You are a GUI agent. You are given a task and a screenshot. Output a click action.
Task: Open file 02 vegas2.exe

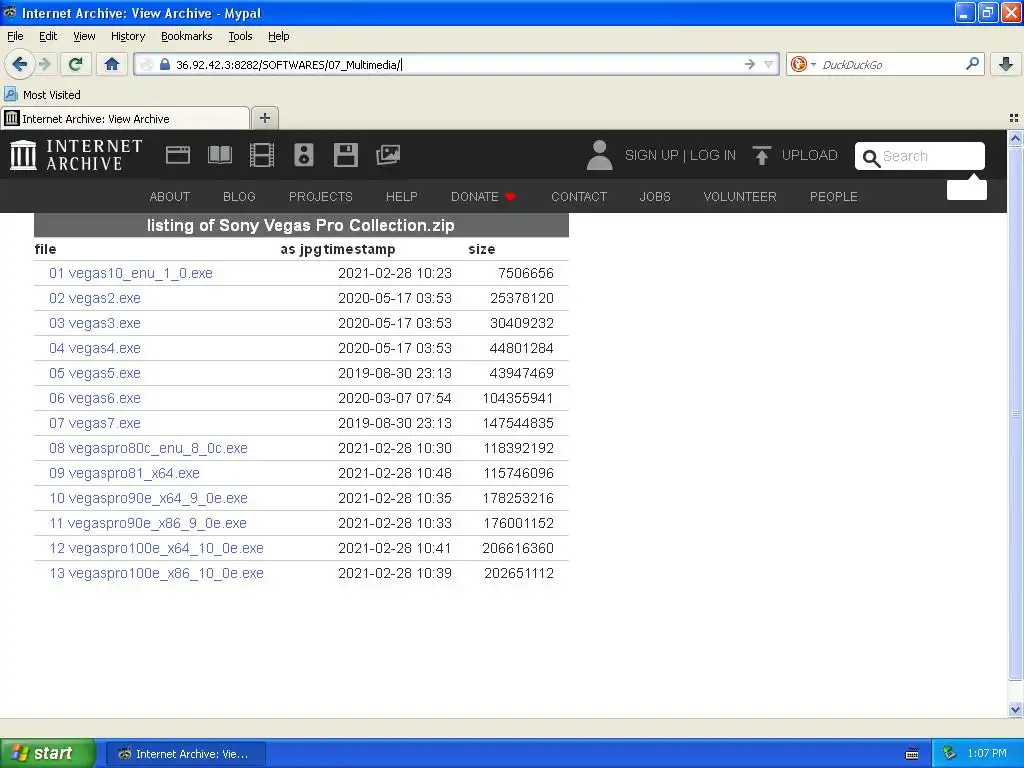coord(95,298)
